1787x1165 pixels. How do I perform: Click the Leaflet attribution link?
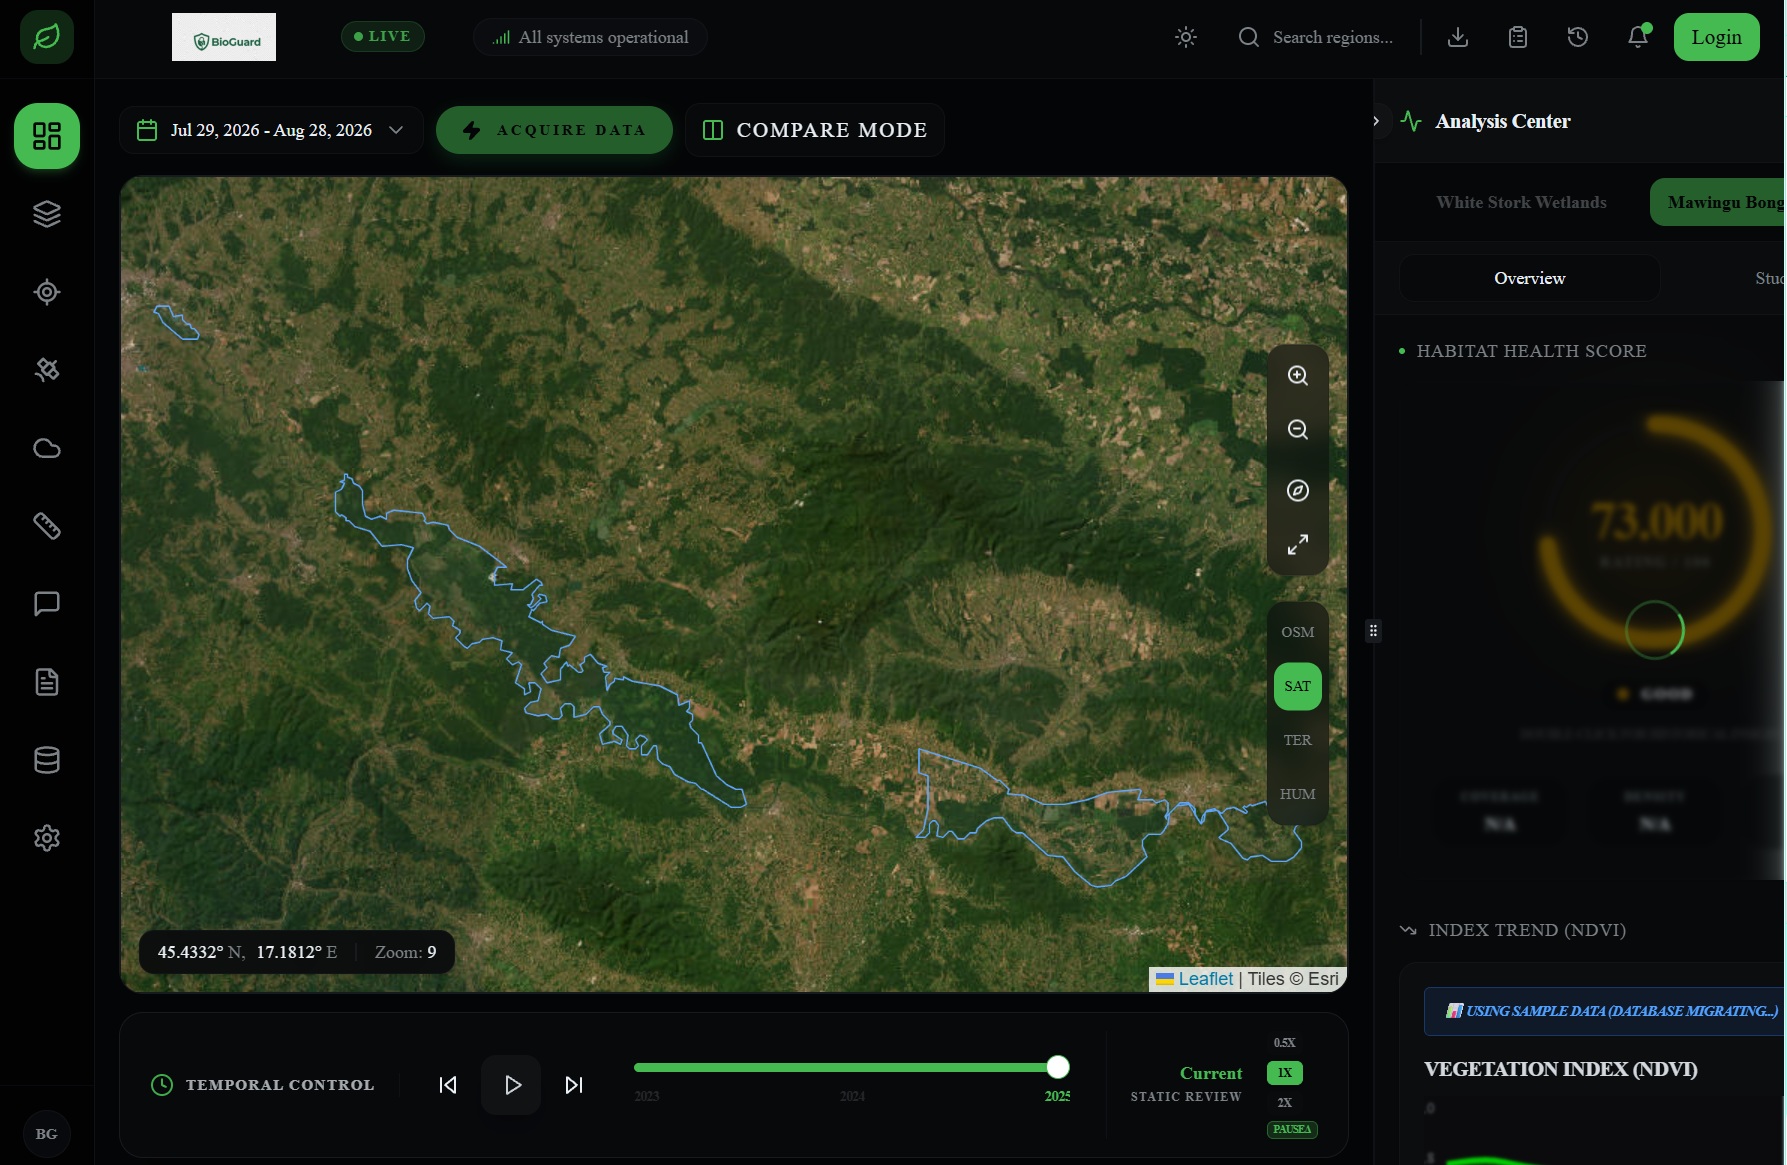pos(1205,979)
